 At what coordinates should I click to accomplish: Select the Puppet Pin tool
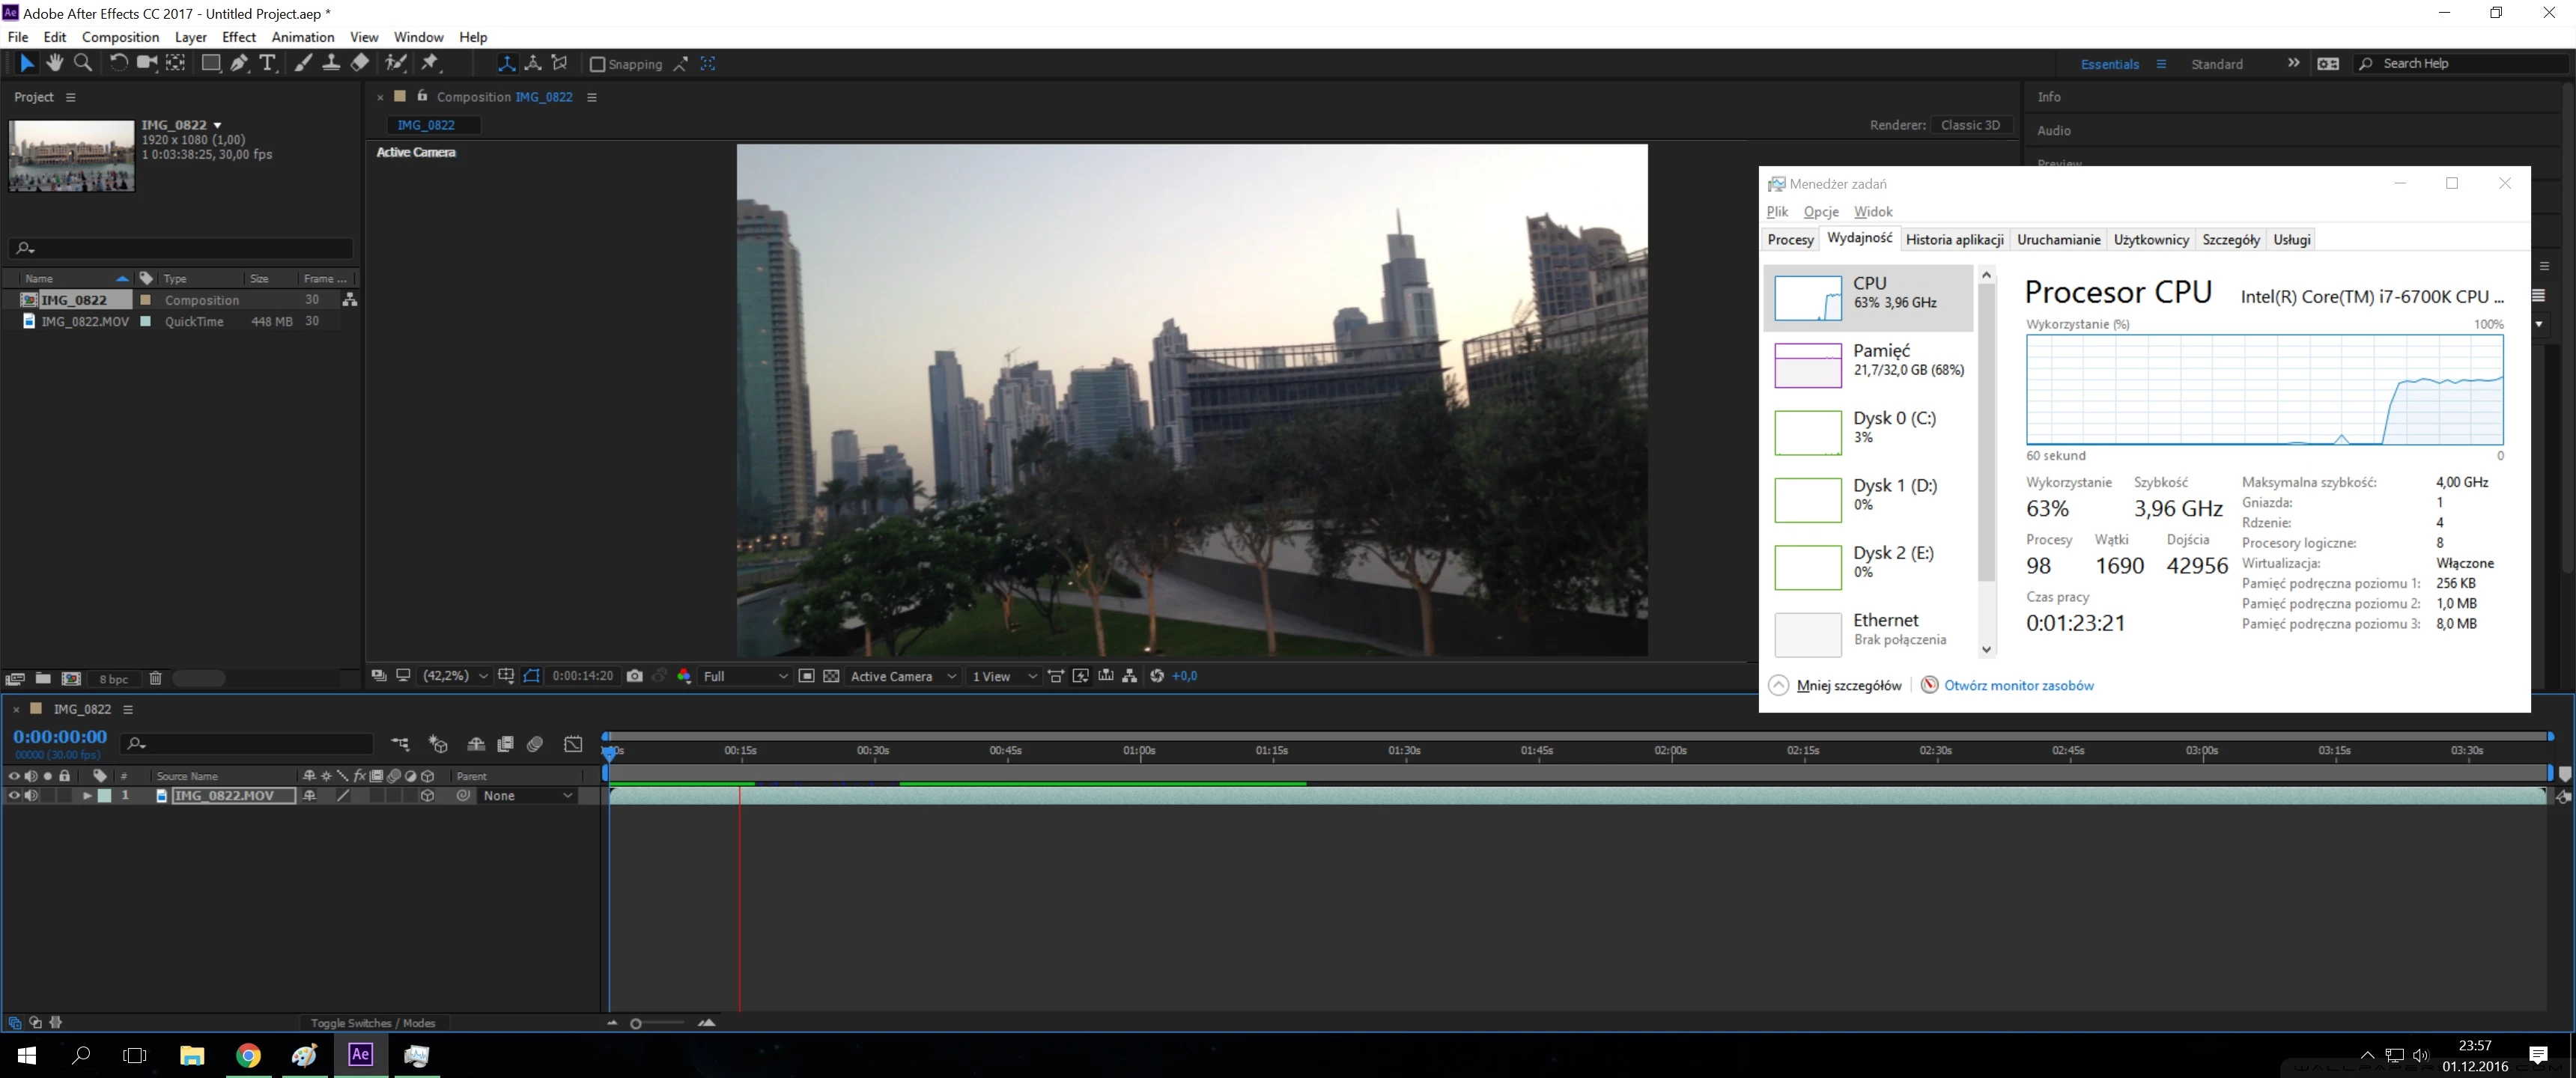[430, 63]
